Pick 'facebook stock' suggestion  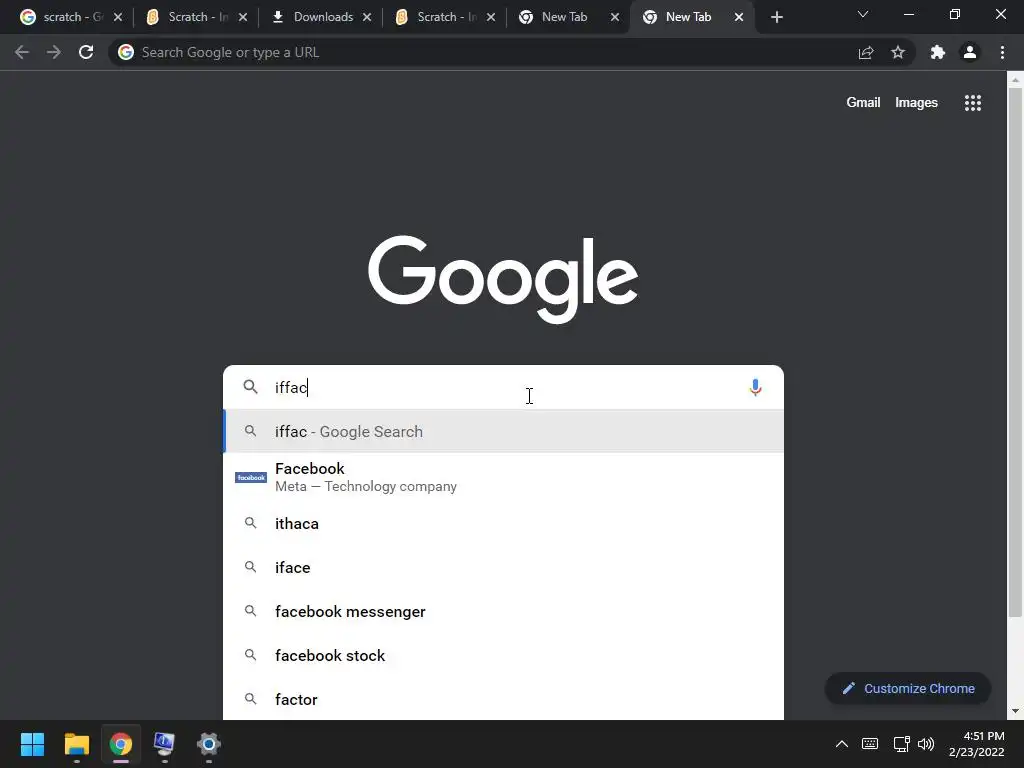tap(504, 655)
